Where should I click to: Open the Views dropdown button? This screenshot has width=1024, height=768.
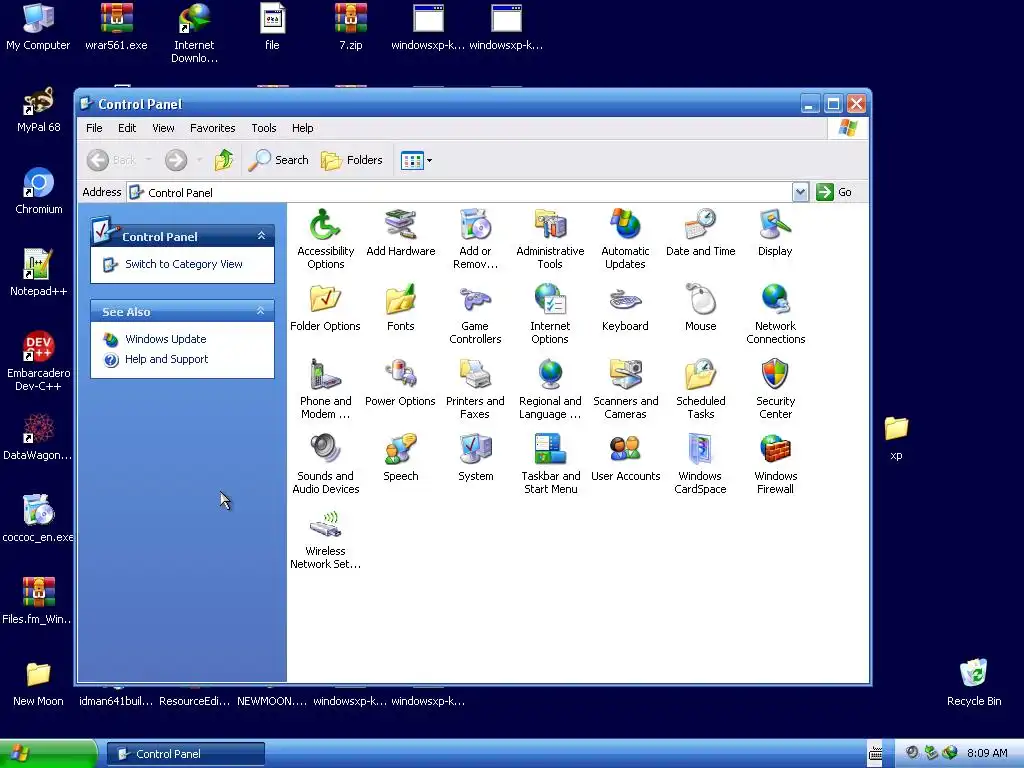tap(416, 160)
